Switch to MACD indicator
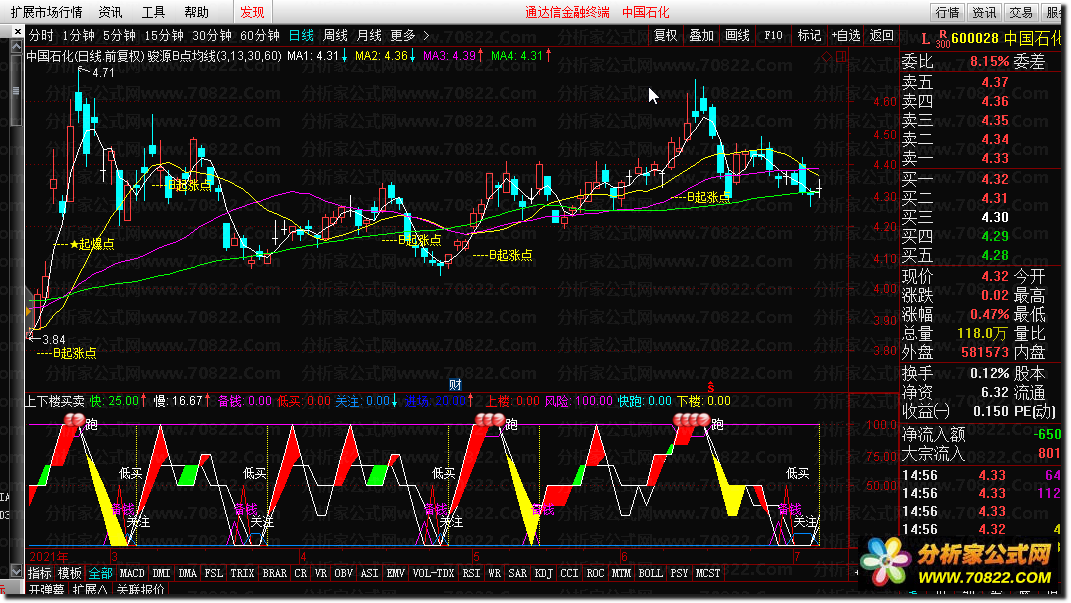Viewport: 1071px width, 603px height. pos(132,574)
